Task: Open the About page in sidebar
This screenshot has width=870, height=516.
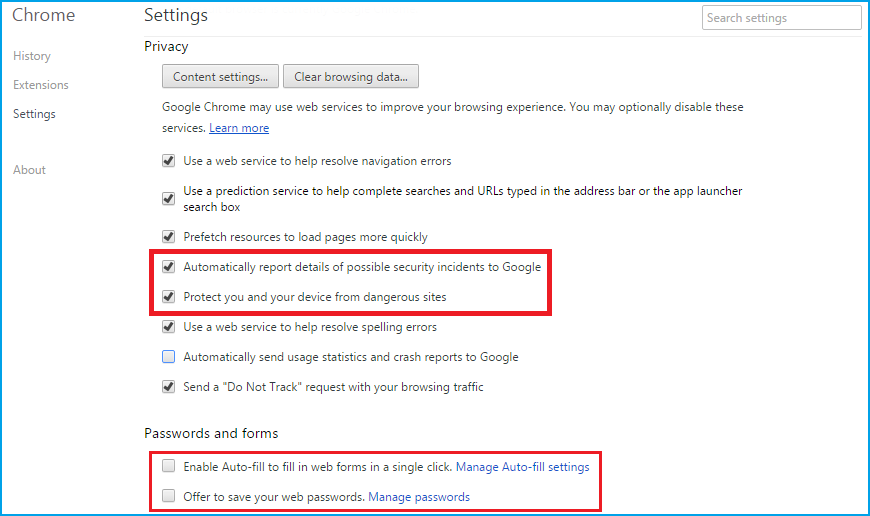Action: point(29,170)
